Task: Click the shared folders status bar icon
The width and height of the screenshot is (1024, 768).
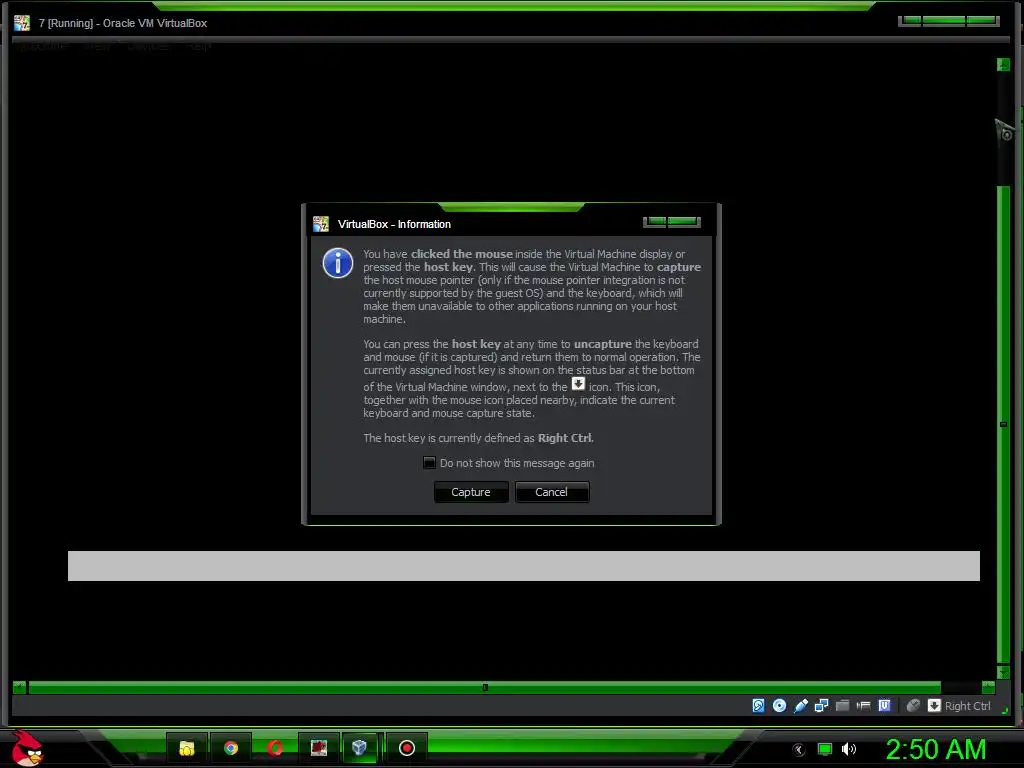Action: coord(842,705)
